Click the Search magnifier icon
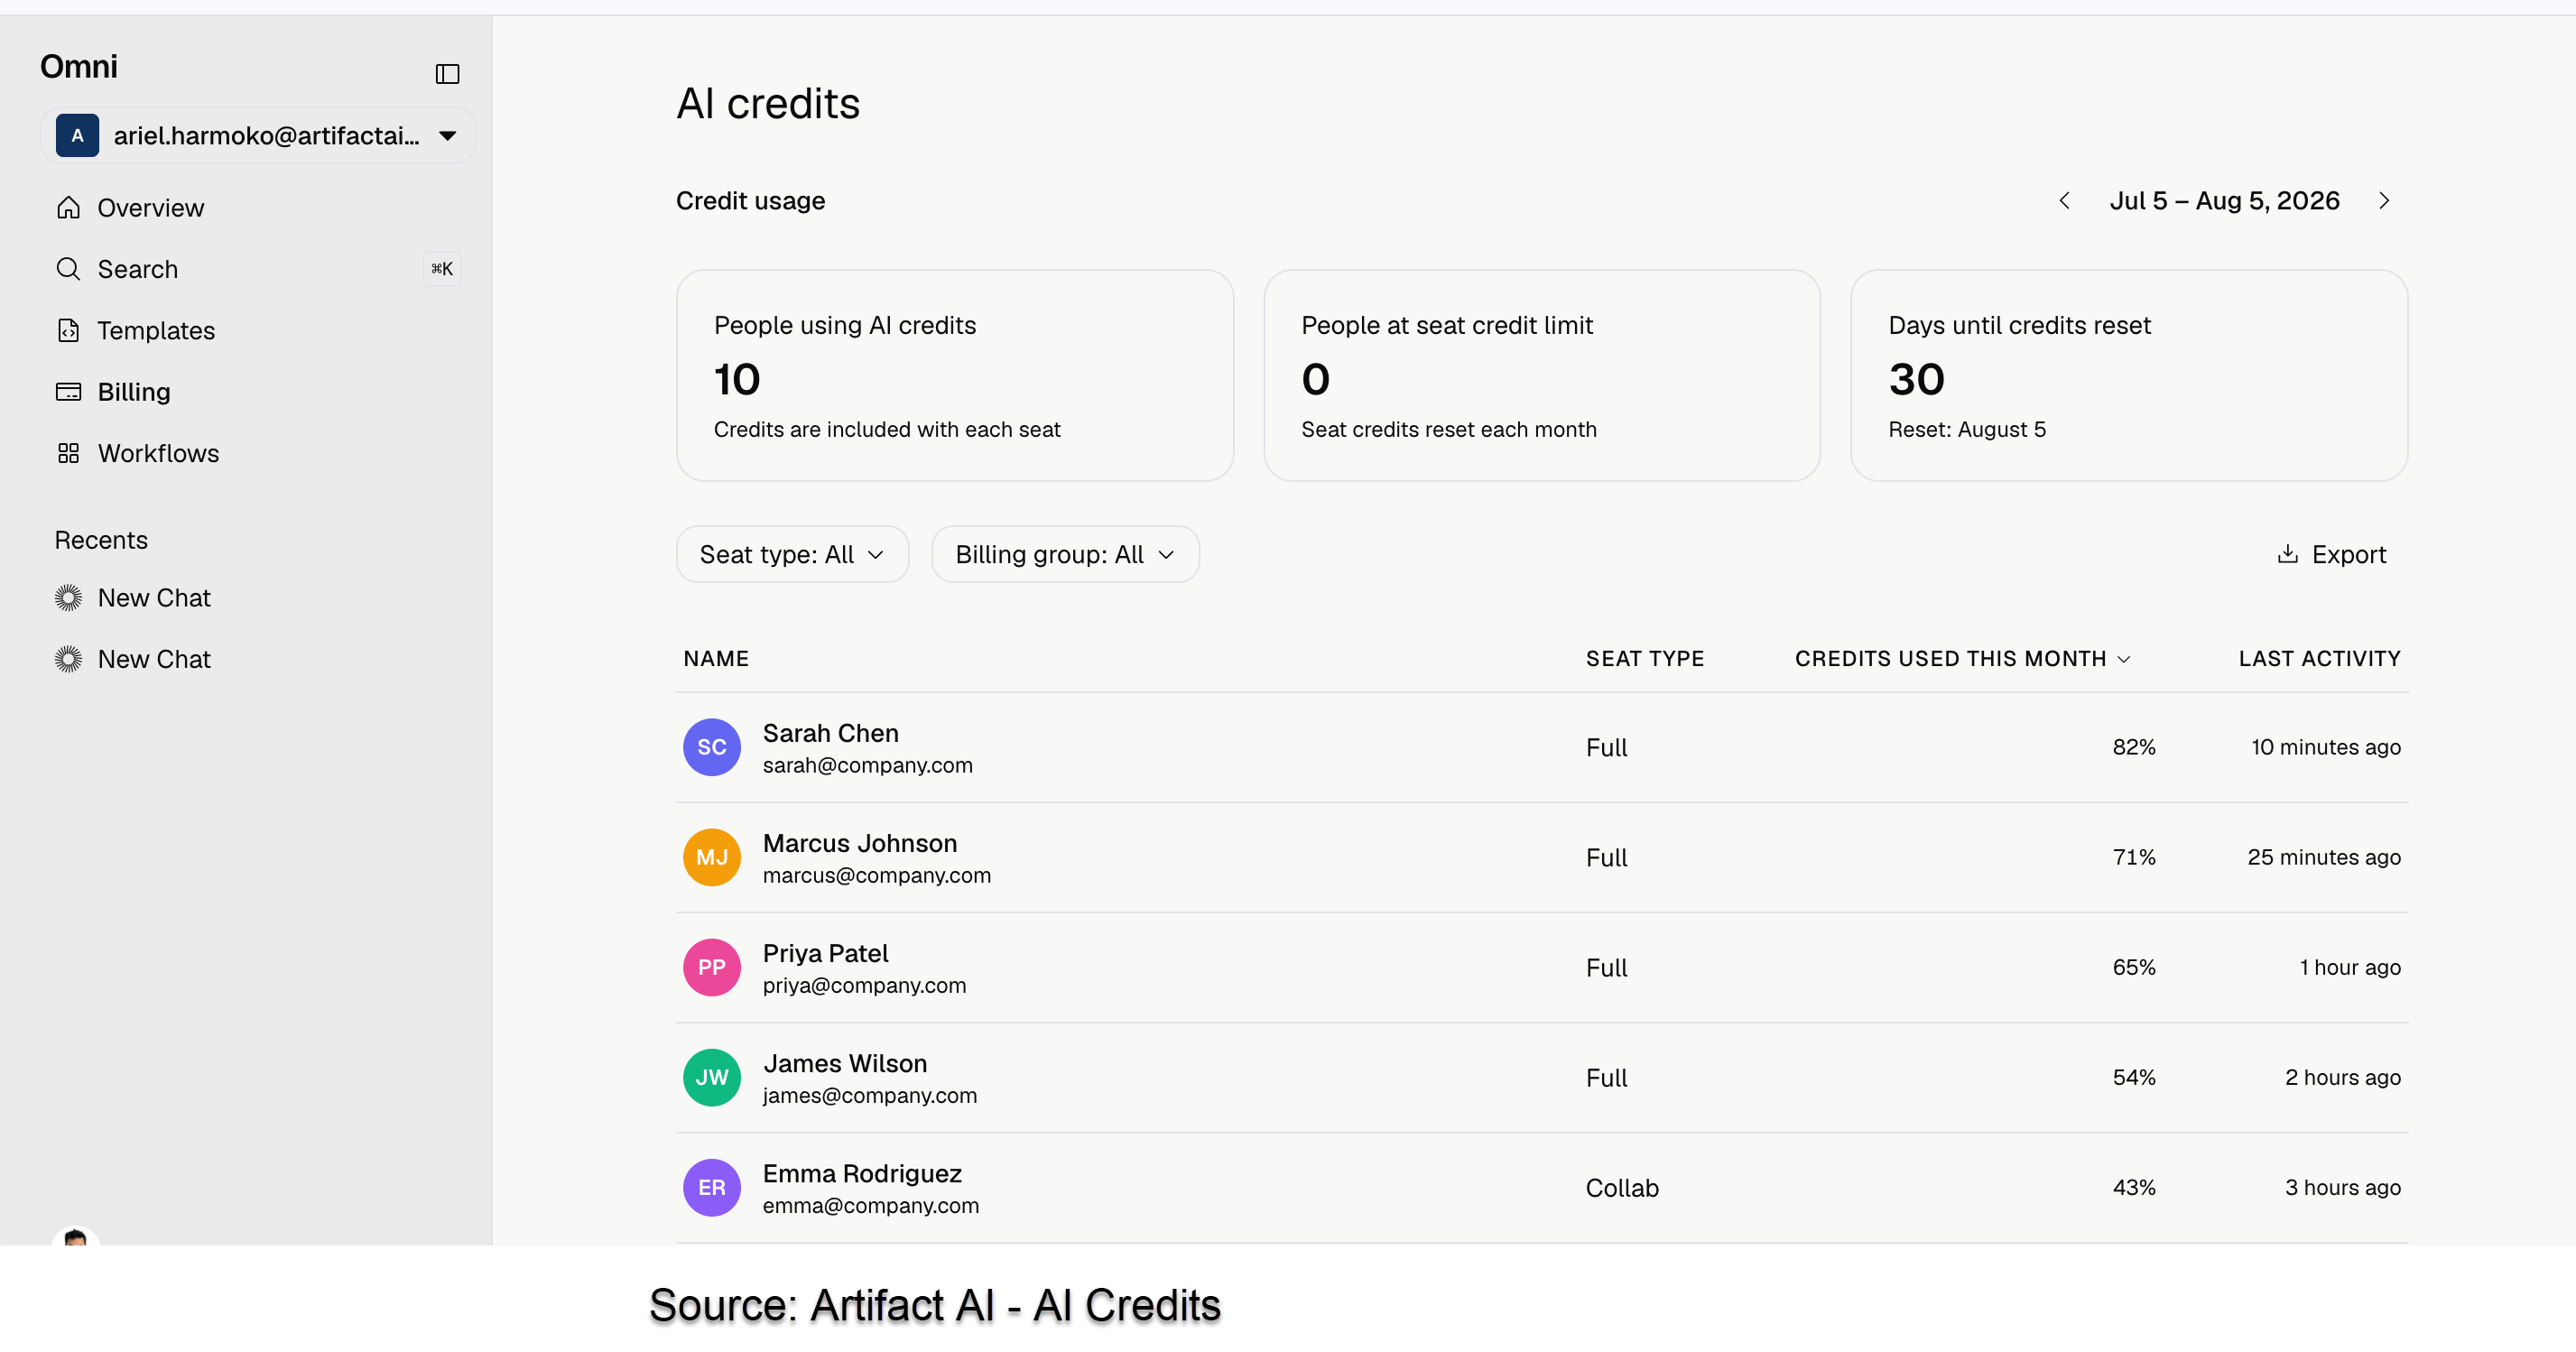The height and width of the screenshot is (1352, 2576). click(x=68, y=268)
